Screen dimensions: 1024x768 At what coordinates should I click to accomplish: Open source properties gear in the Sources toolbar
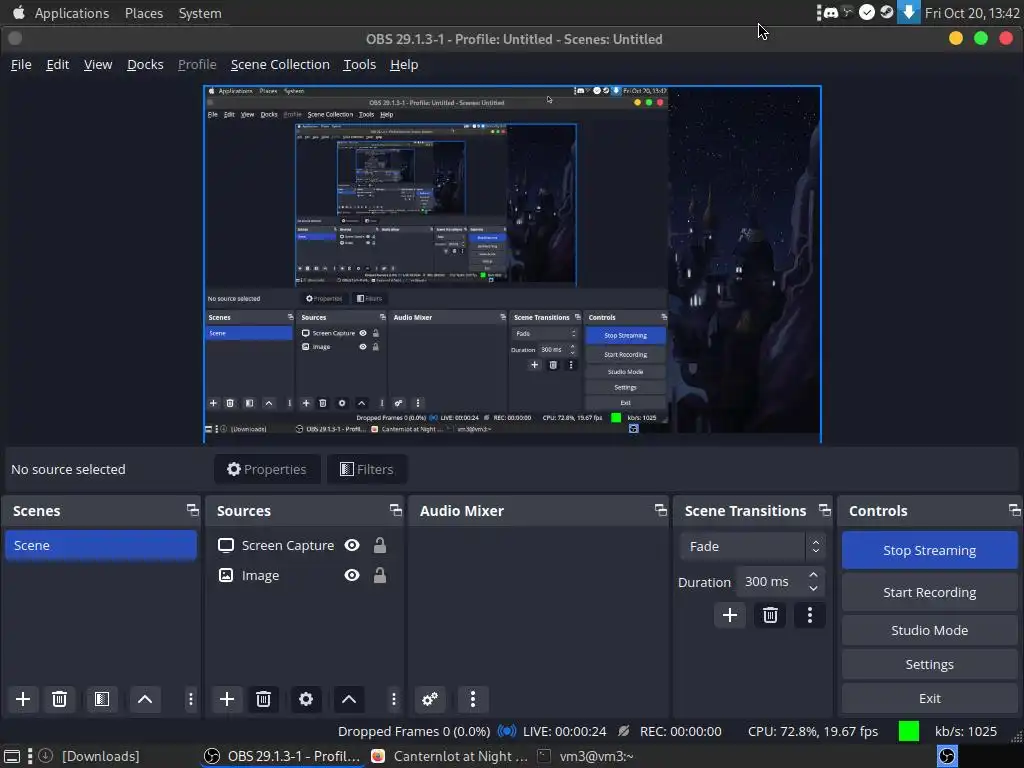click(x=306, y=699)
